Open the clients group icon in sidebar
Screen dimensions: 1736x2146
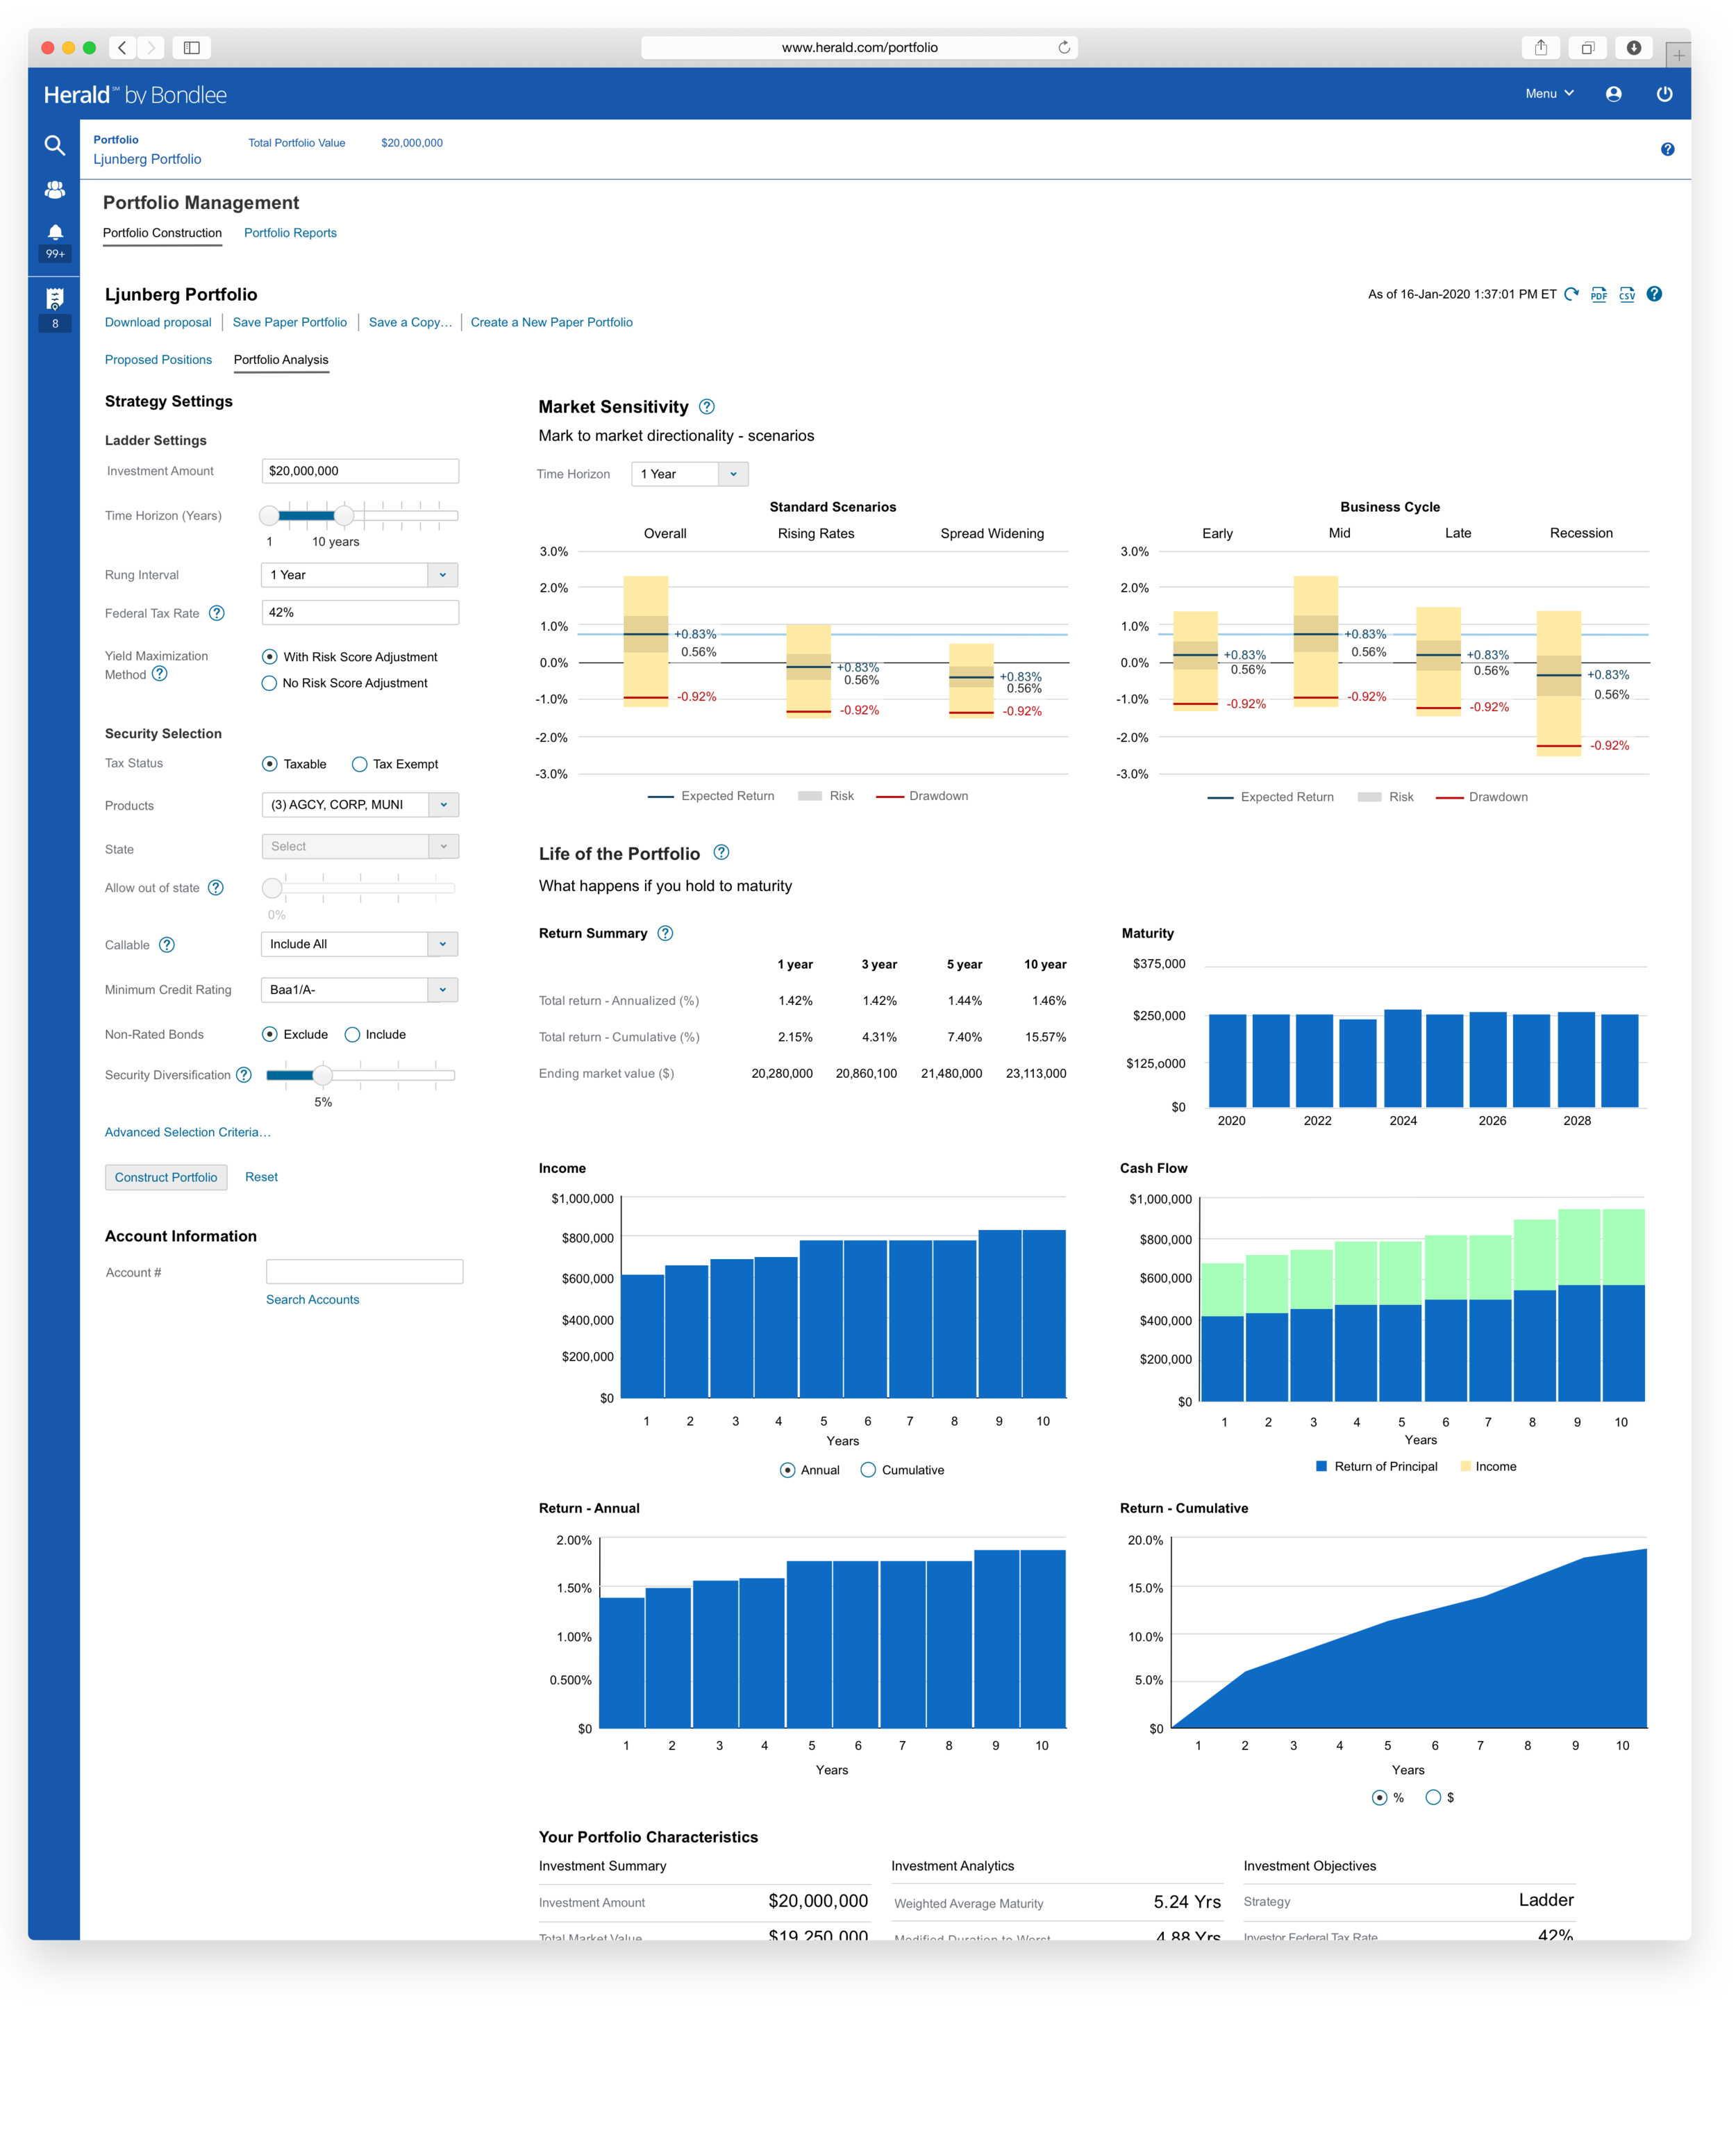point(55,189)
